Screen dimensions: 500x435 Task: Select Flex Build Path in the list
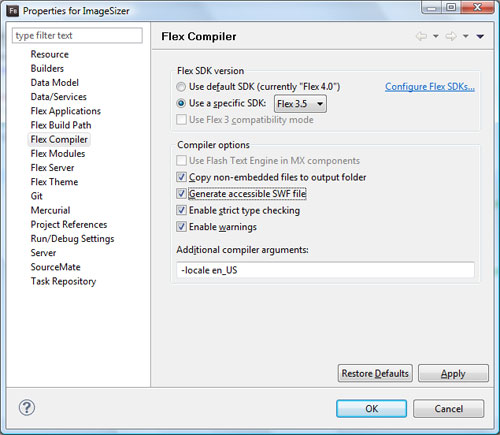61,125
